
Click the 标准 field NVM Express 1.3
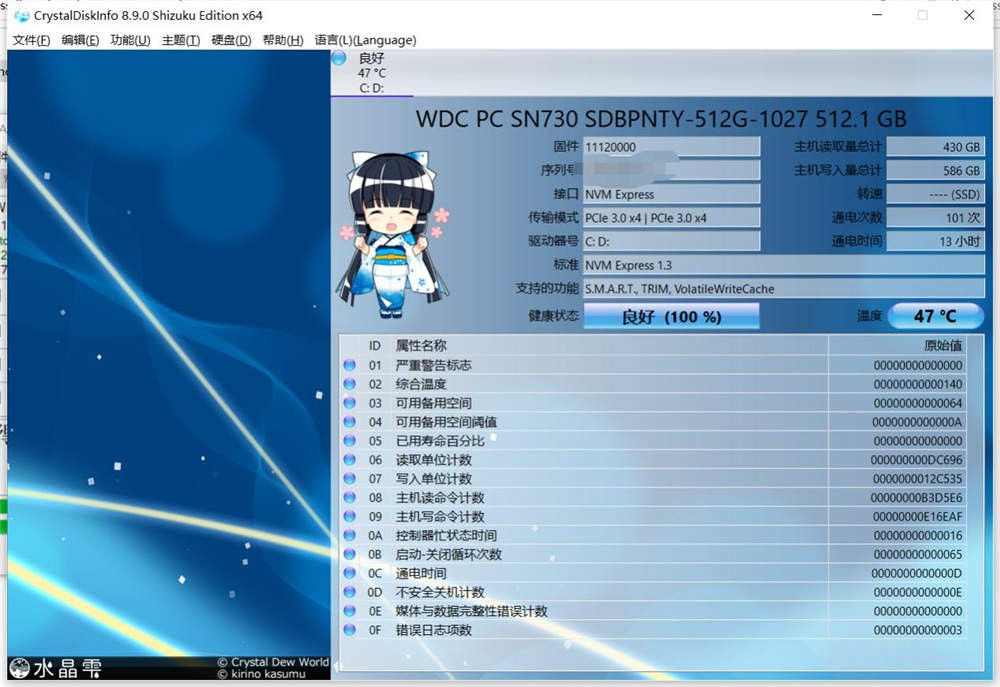(x=784, y=265)
